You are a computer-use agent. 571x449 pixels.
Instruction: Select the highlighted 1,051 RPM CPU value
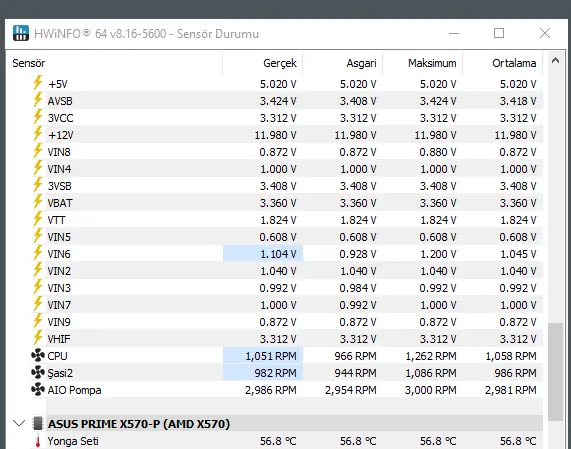click(x=263, y=356)
